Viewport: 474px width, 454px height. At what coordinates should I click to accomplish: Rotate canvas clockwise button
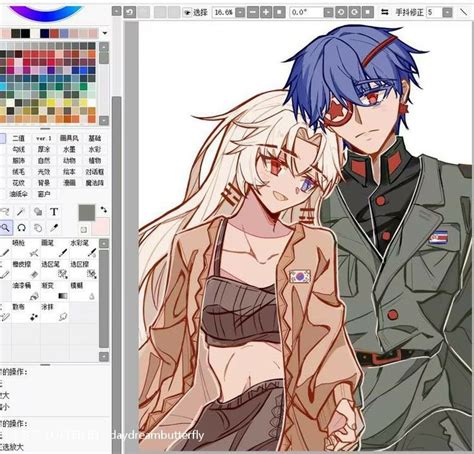coord(354,13)
